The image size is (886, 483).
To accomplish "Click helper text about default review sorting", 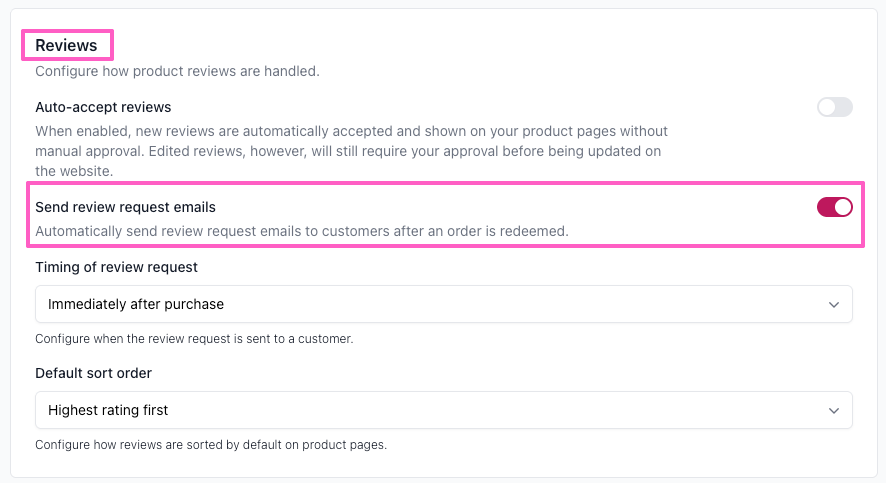I will [210, 445].
